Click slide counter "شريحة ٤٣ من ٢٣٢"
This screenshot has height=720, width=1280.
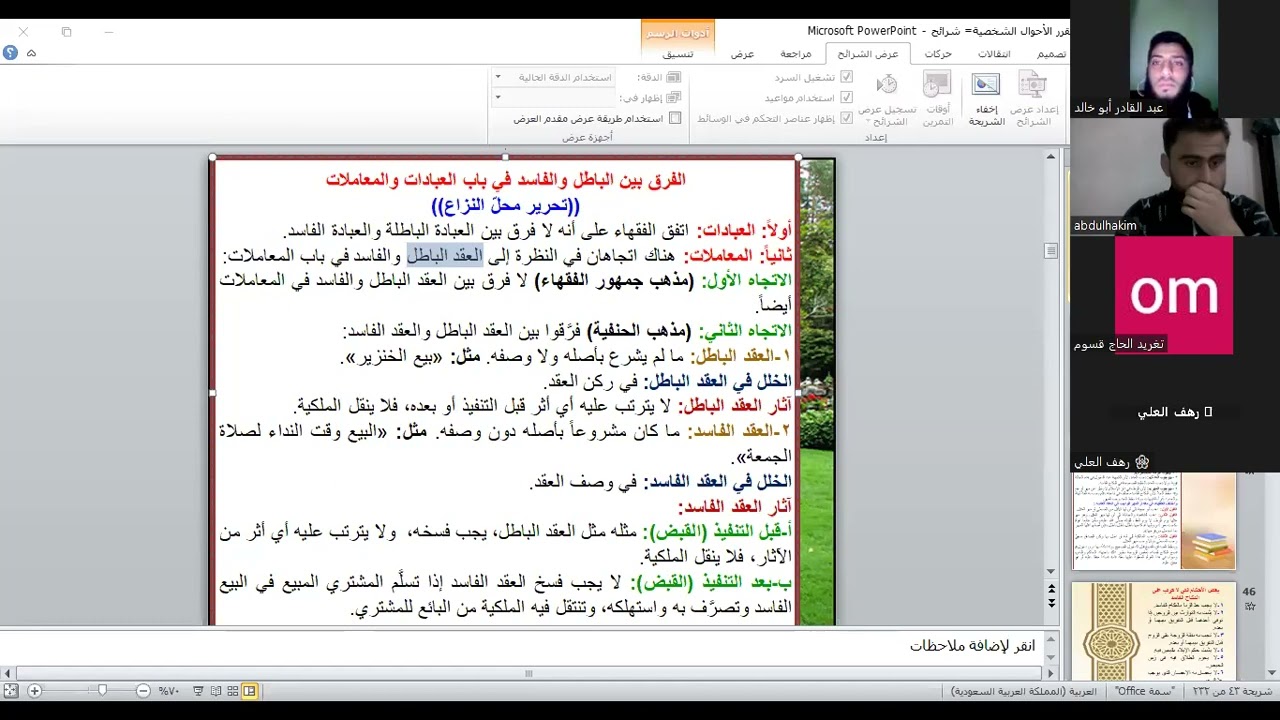[x=1232, y=691]
